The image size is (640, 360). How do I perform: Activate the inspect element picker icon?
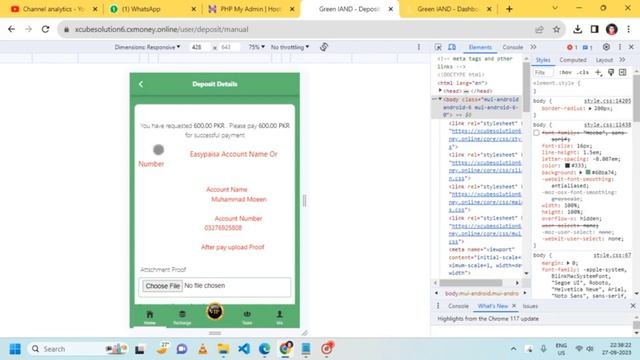tap(438, 47)
